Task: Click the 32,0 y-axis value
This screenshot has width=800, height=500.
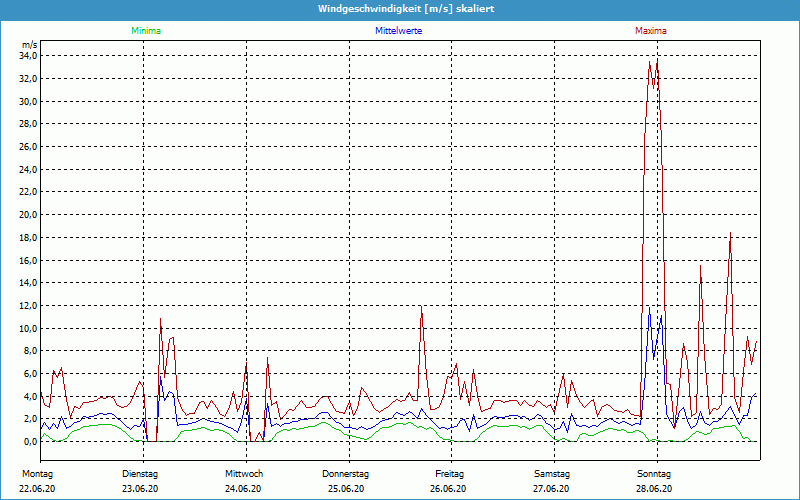Action: (29, 79)
